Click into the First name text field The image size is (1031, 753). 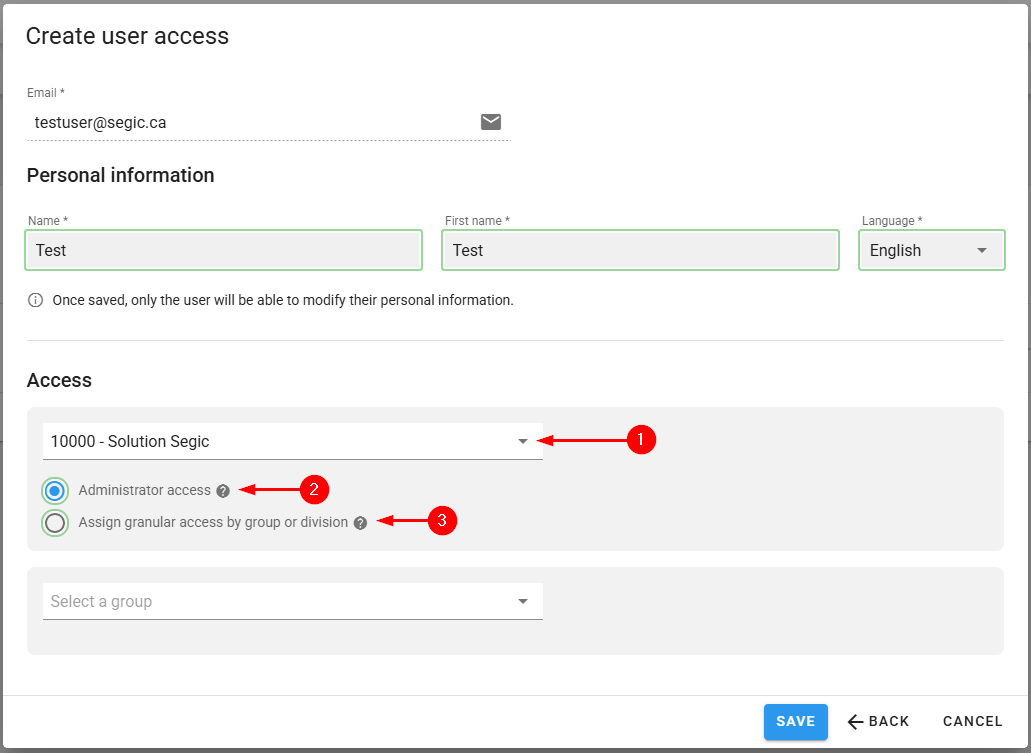640,250
